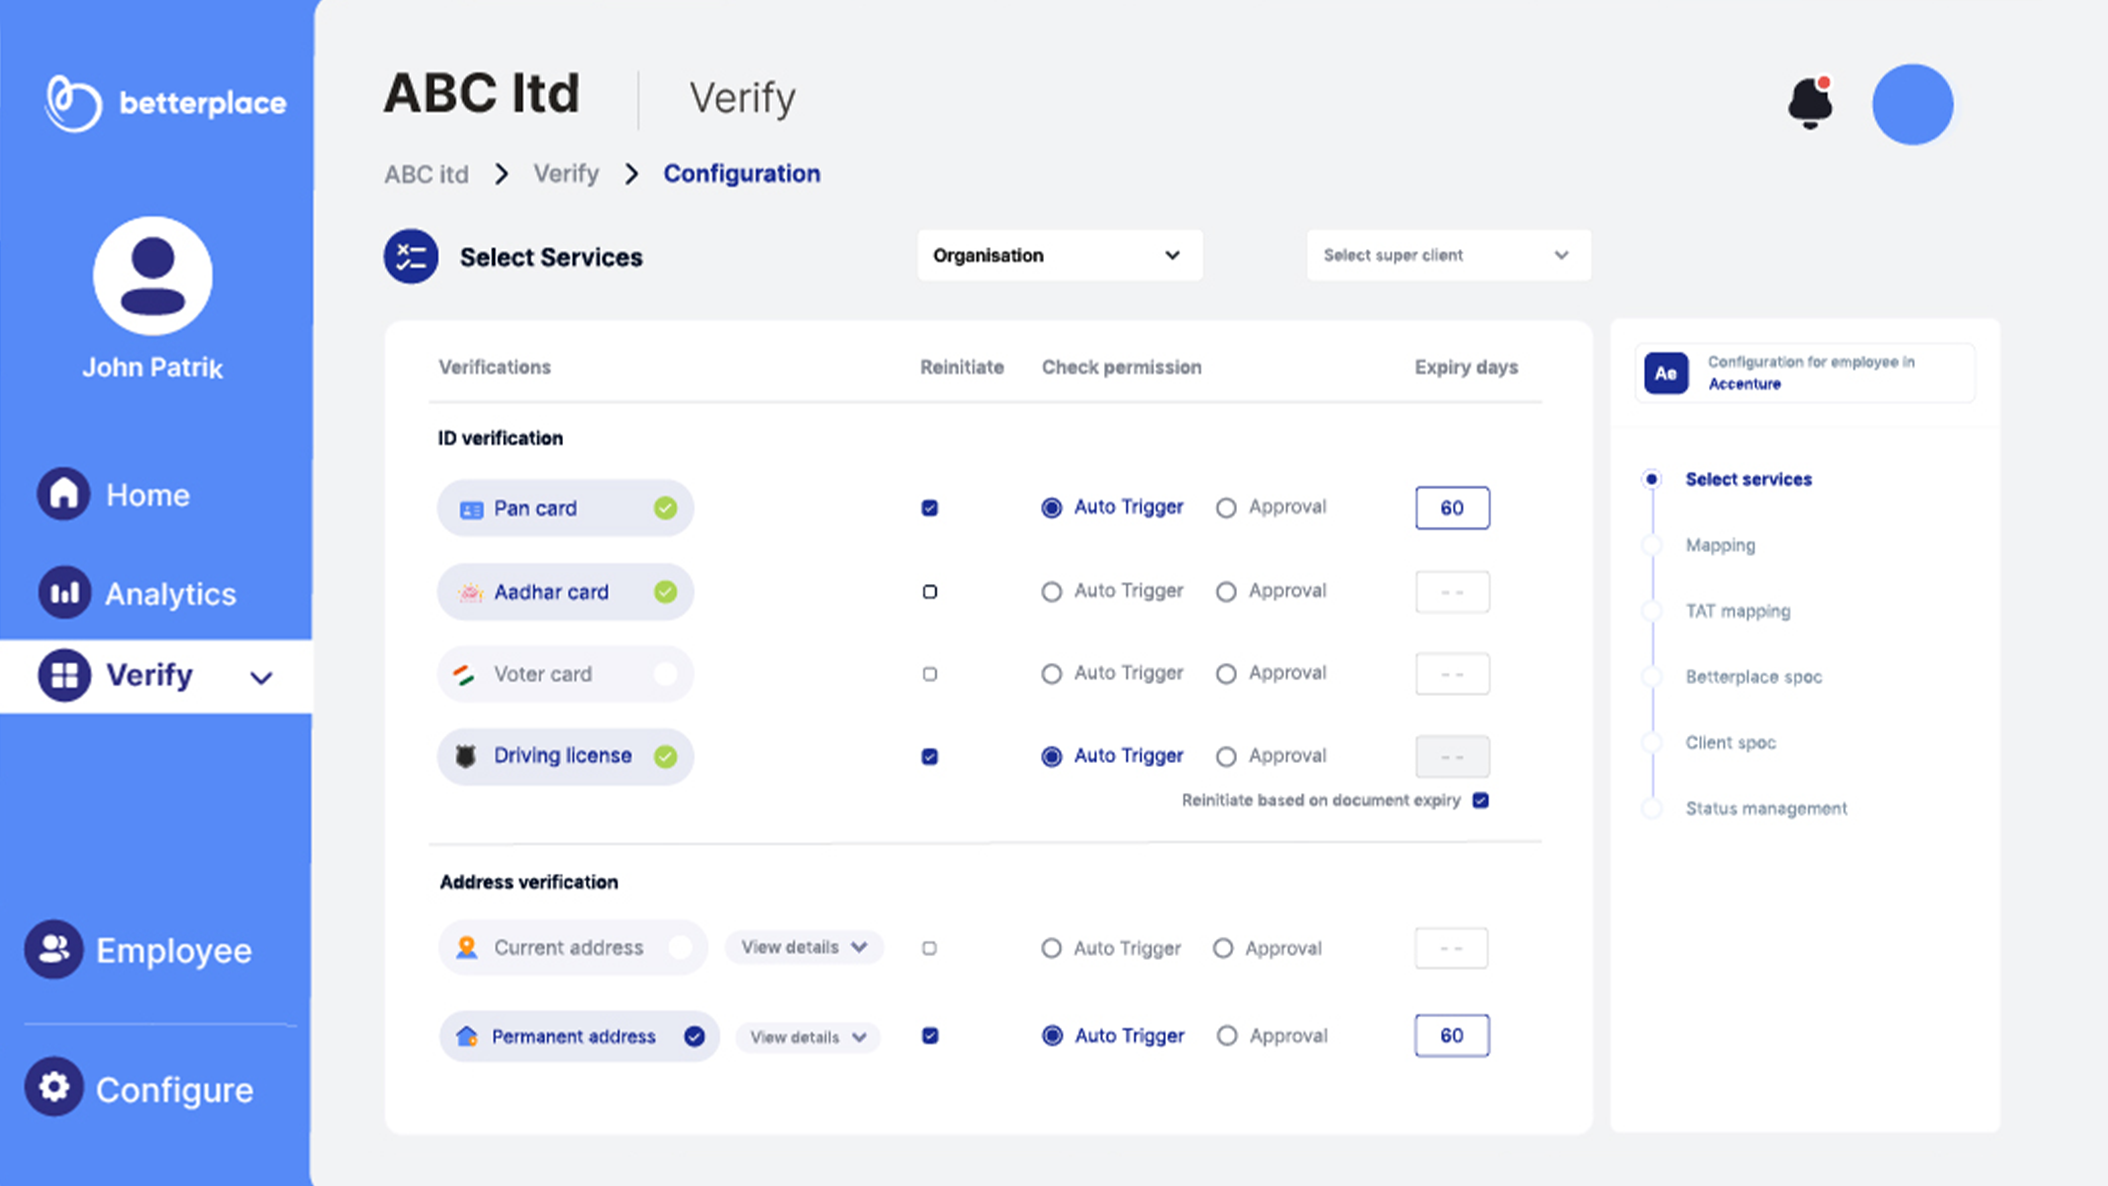Click the blue user avatar circle
2108x1186 pixels.
click(x=1912, y=105)
